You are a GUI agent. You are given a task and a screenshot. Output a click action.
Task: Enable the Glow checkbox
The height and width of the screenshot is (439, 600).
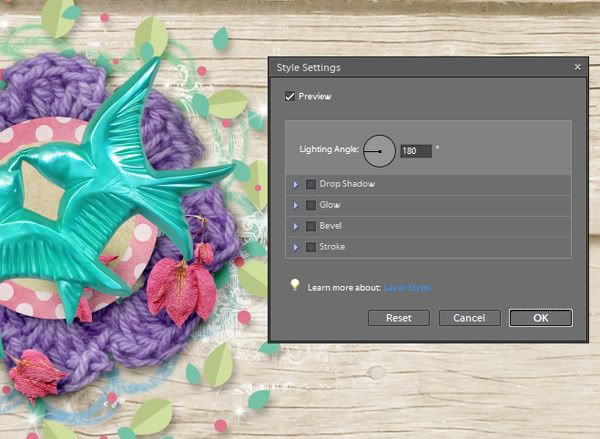(x=311, y=205)
